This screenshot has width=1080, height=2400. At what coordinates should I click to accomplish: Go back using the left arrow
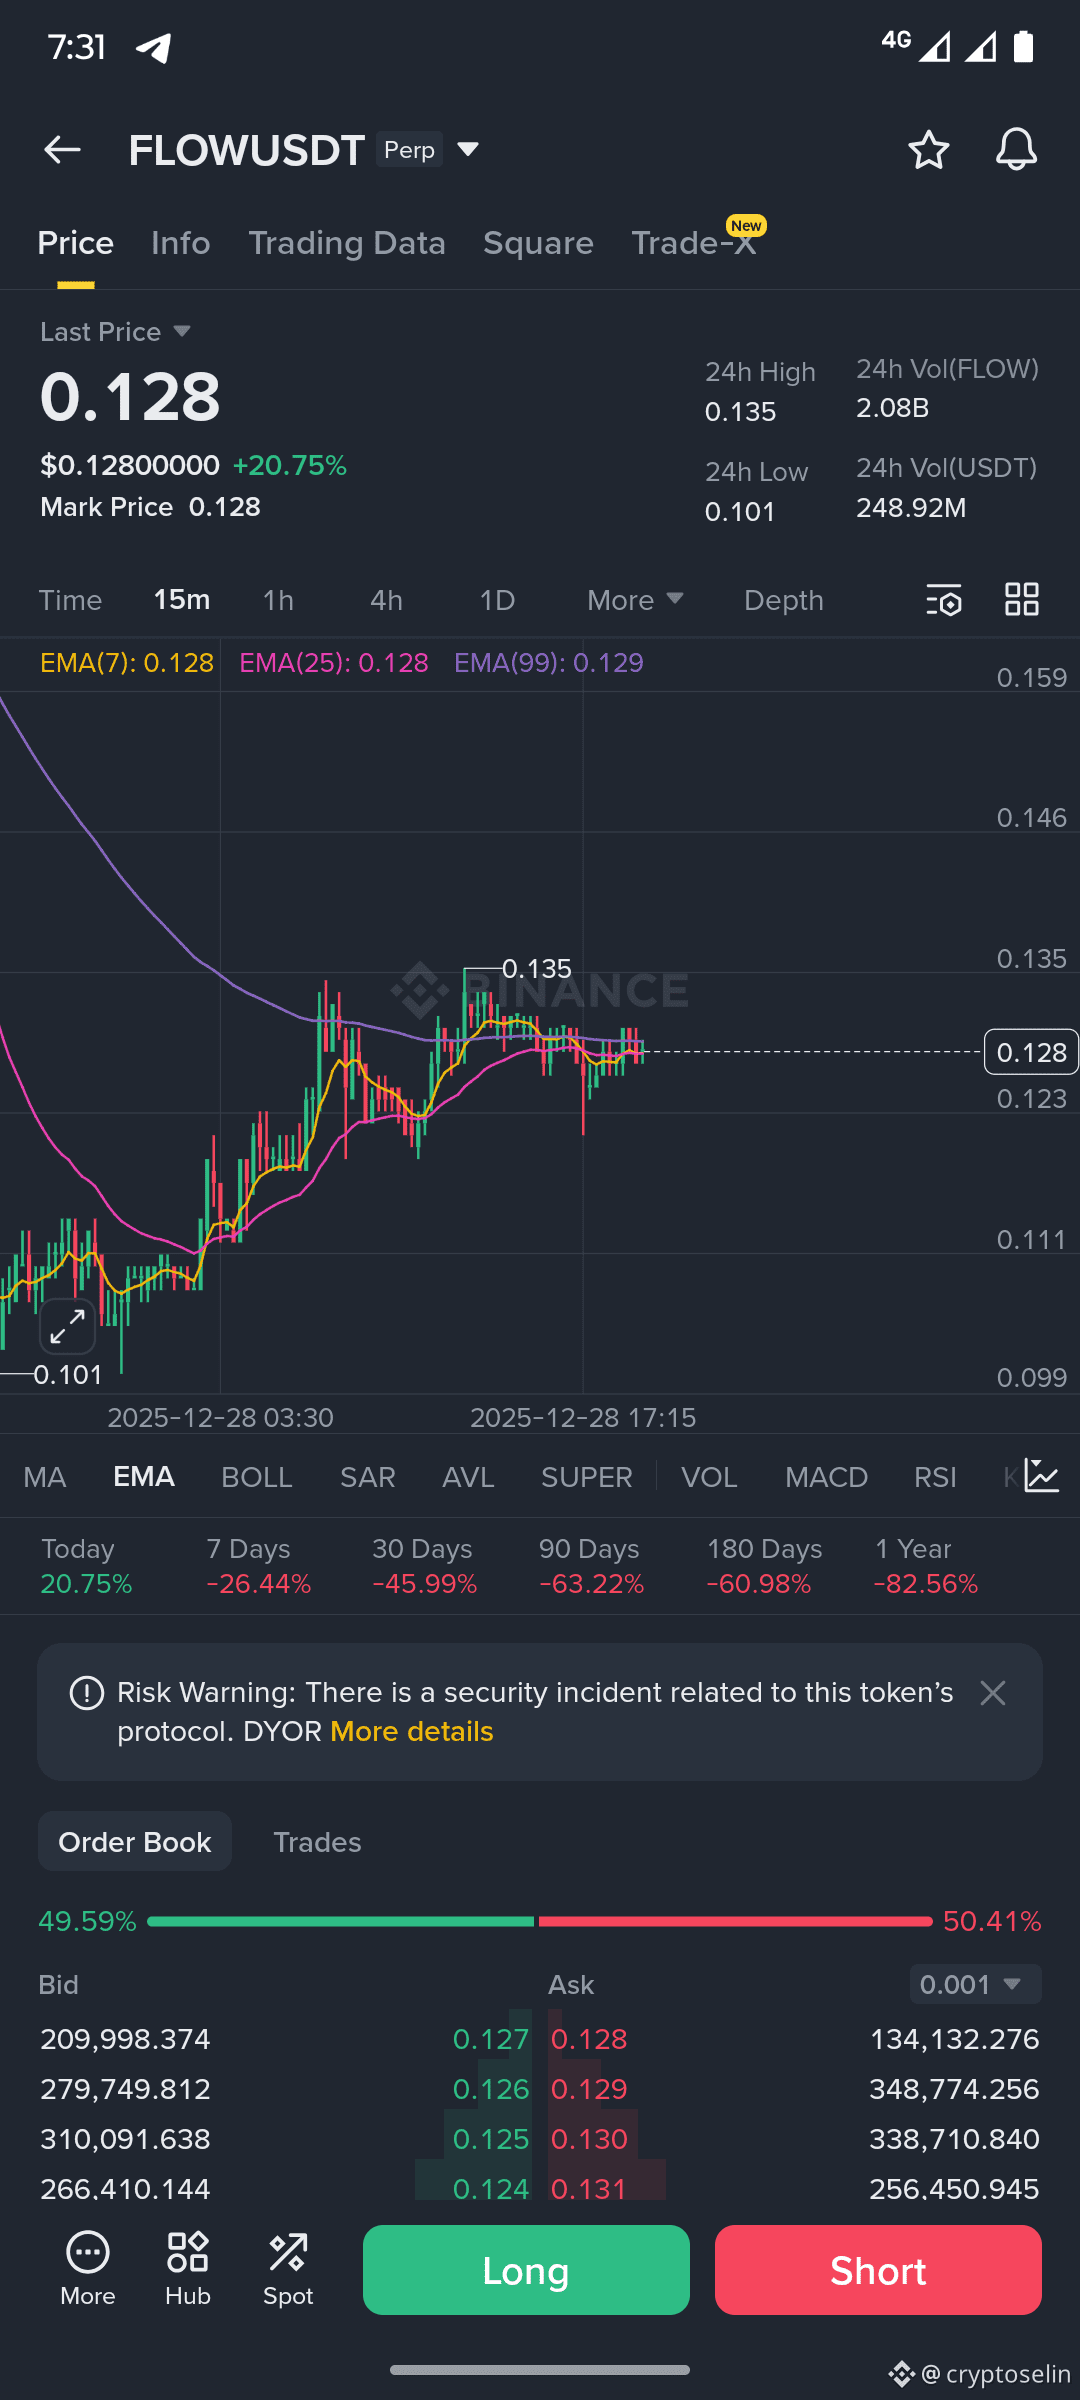62,150
